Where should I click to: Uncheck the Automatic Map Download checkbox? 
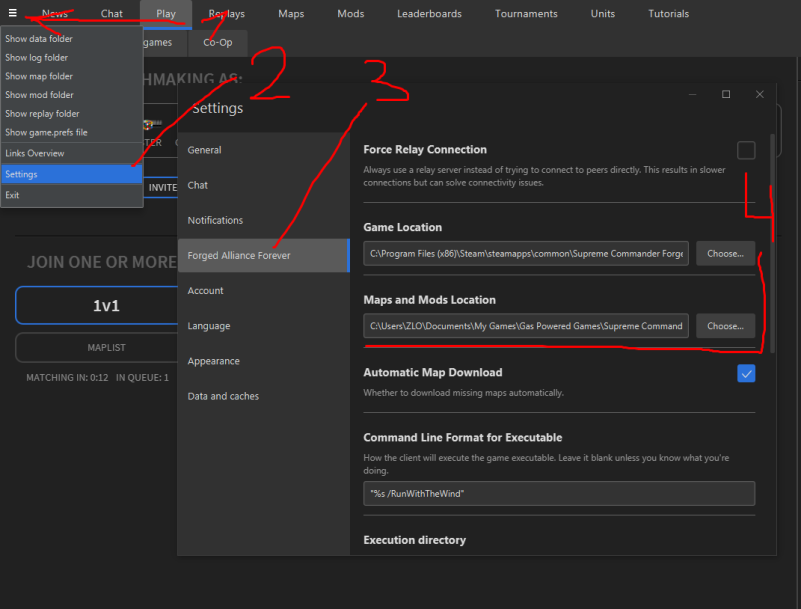pos(746,373)
